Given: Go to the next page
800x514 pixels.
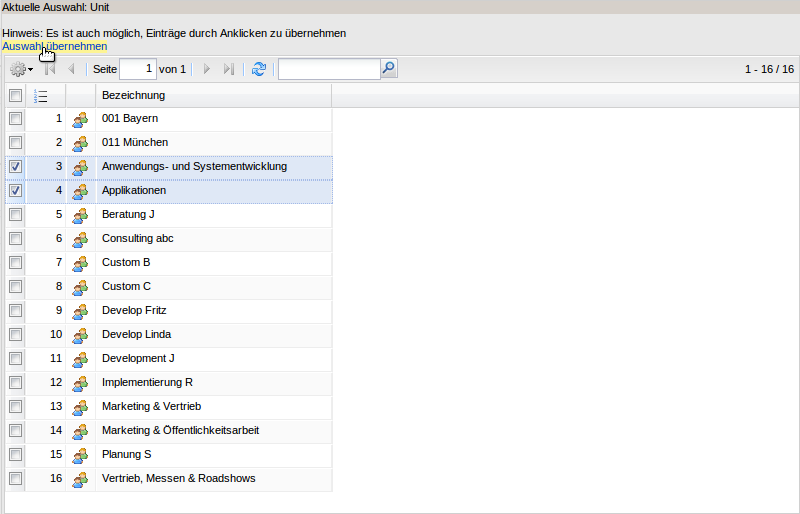Looking at the screenshot, I should pos(207,69).
